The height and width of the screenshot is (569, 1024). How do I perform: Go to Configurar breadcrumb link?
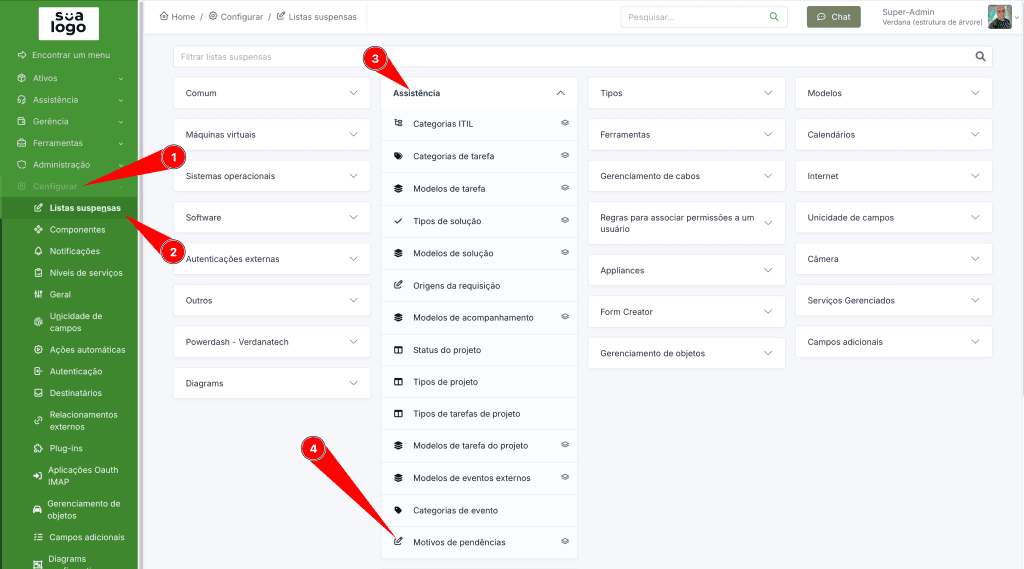236,16
